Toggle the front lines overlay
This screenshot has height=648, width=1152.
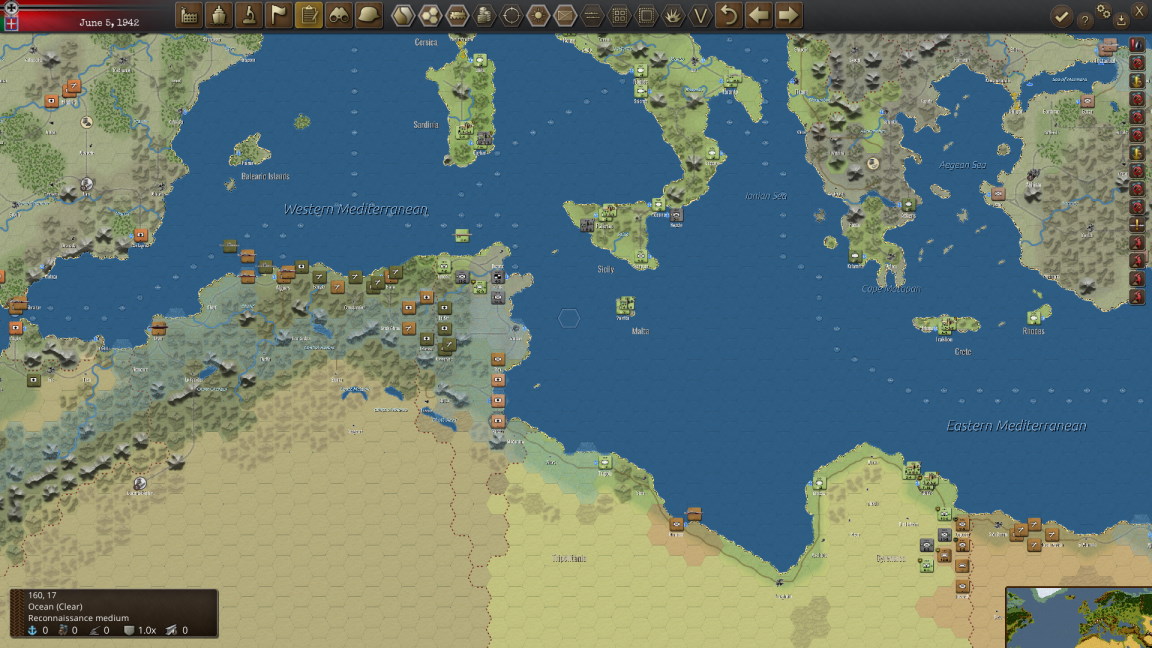(592, 15)
